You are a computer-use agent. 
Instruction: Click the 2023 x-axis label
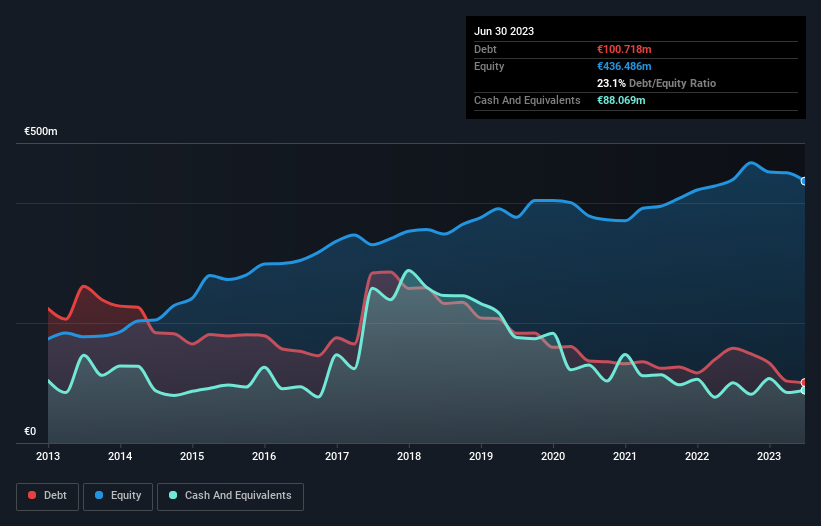point(769,456)
